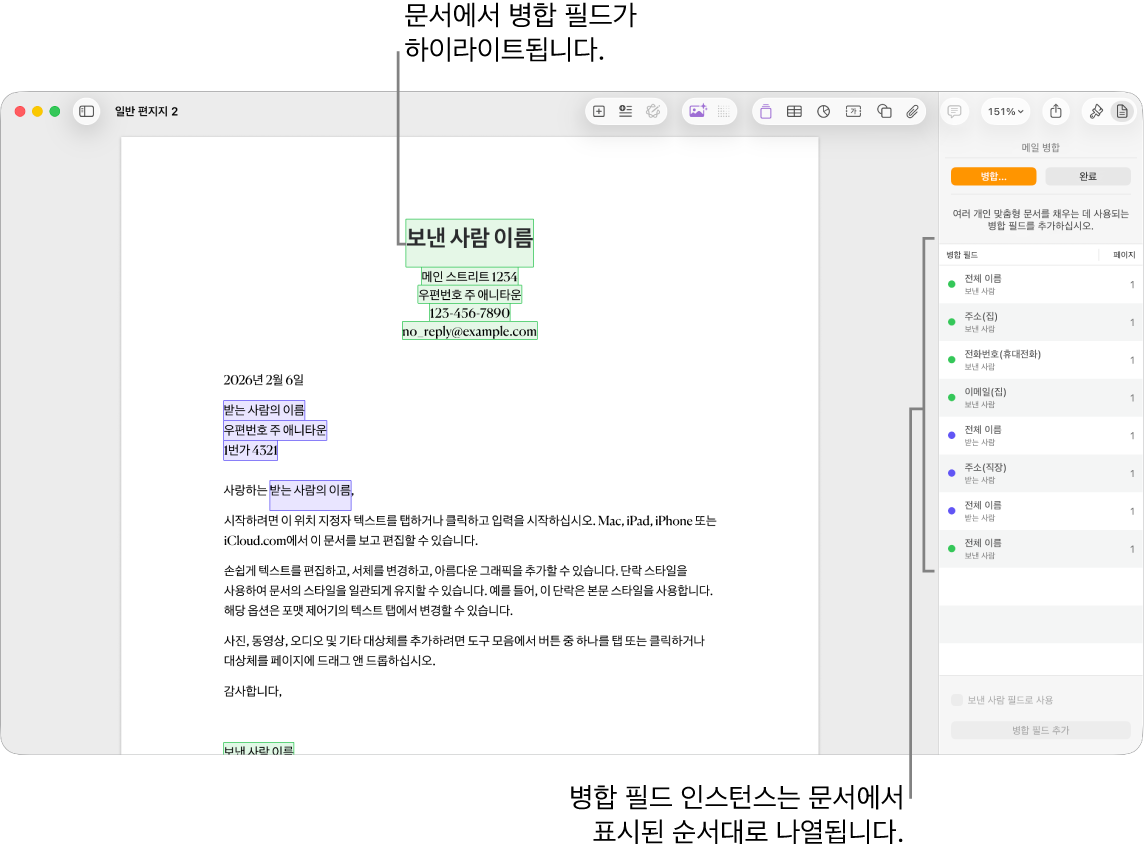Image resolution: width=1144 pixels, height=854 pixels.
Task: Click the dimmed dotted grid icon
Action: pyautogui.click(x=724, y=112)
